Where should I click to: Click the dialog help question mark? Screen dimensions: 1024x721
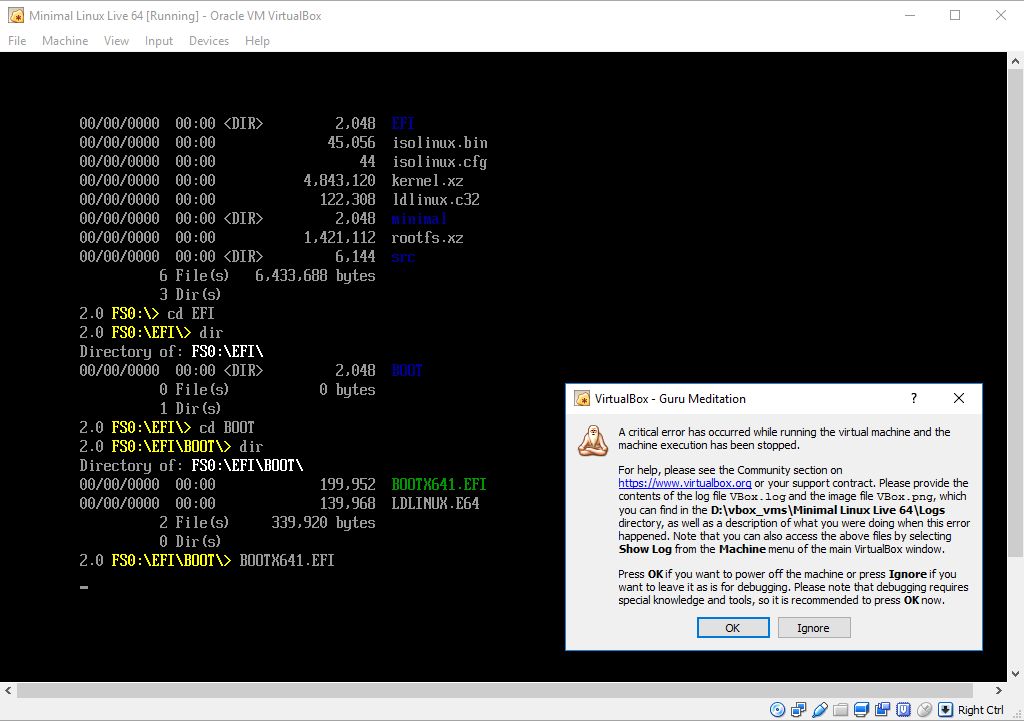(x=912, y=398)
